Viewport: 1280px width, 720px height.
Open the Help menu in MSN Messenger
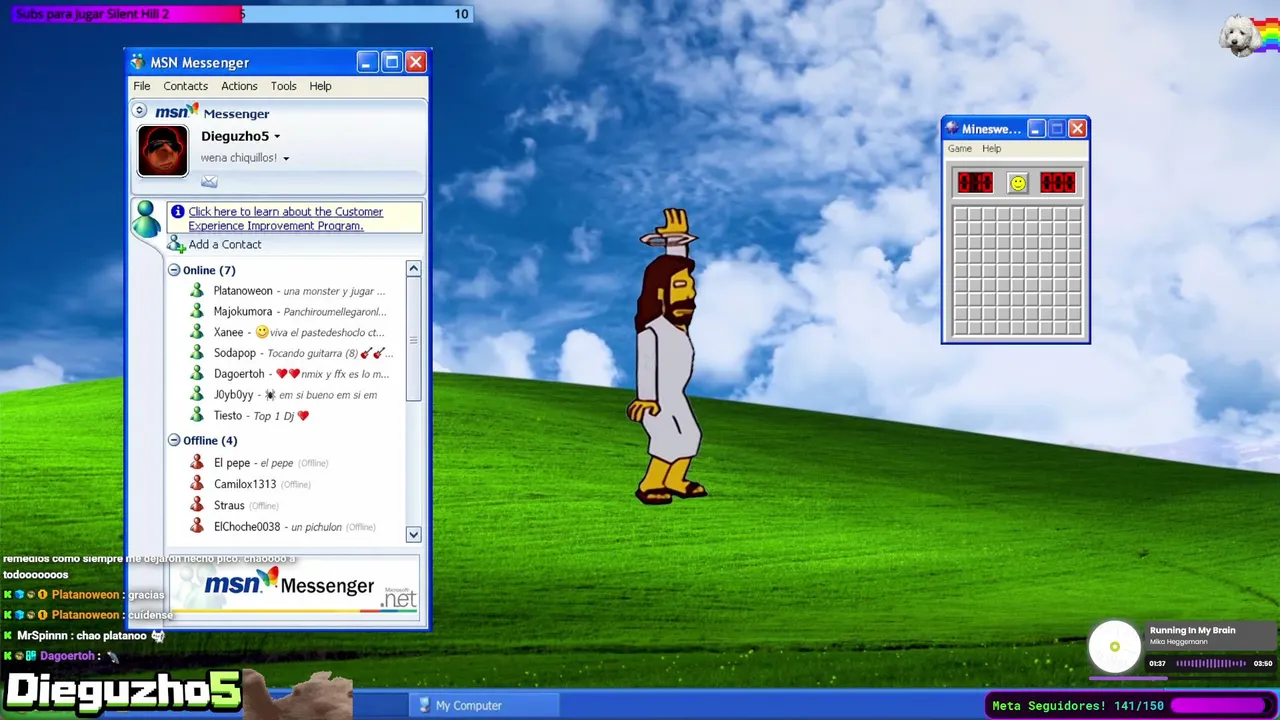320,86
